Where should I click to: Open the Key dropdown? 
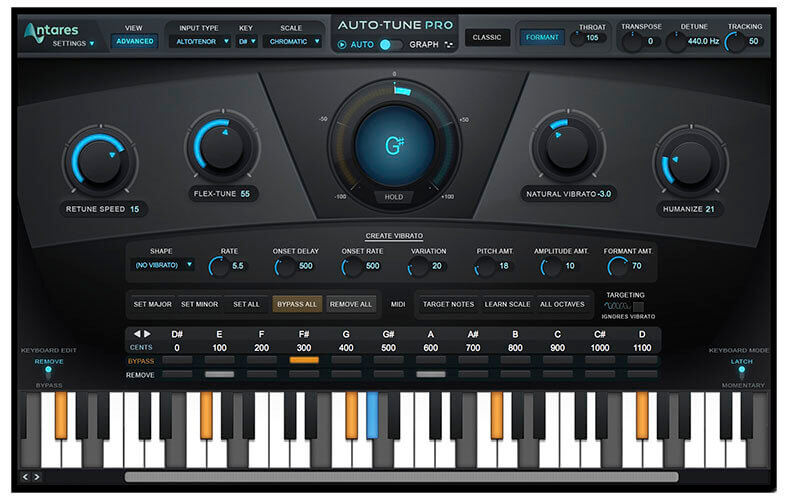(x=246, y=41)
